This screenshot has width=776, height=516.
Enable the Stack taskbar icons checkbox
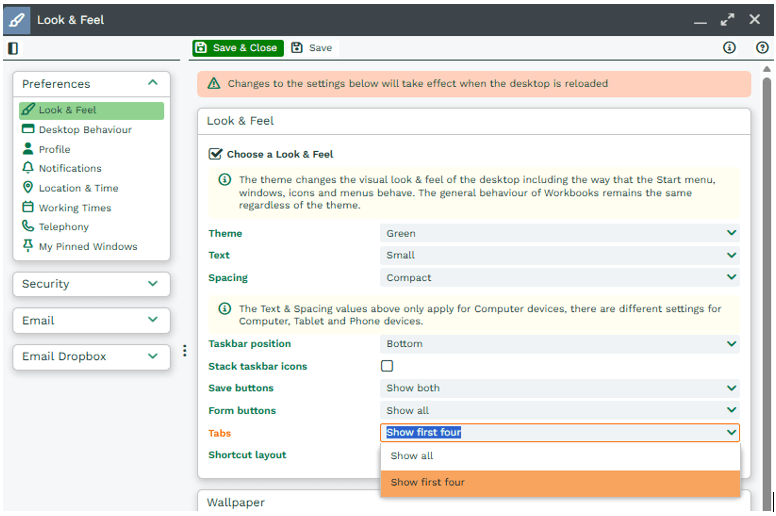tap(387, 367)
